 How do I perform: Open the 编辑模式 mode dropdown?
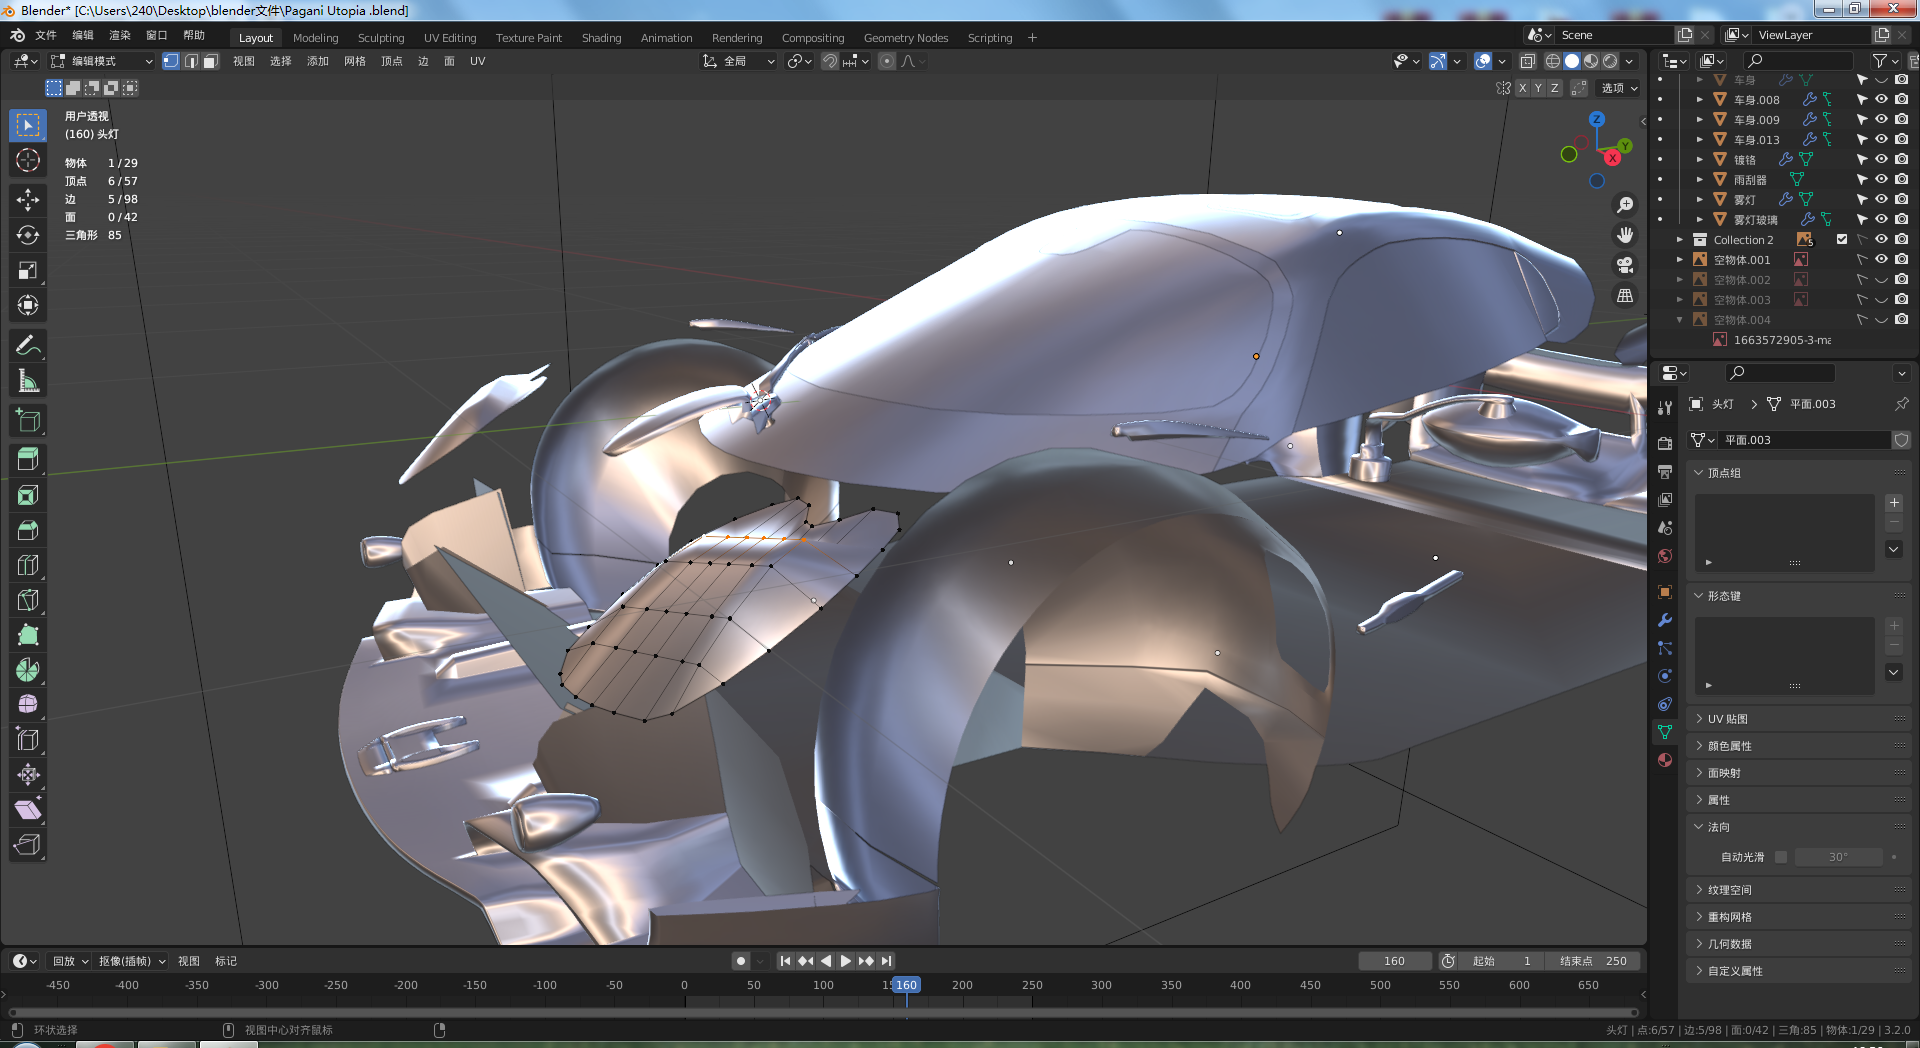102,61
